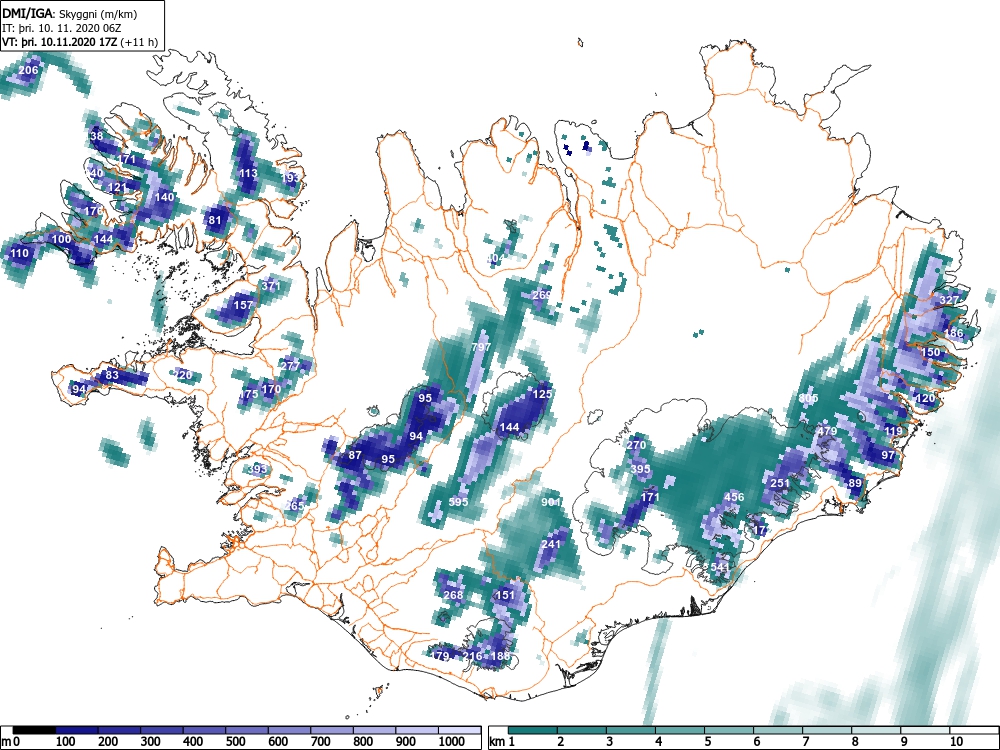Screen dimensions: 1000x750
Task: Click the visibility value 901 on the map
Action: coord(551,502)
